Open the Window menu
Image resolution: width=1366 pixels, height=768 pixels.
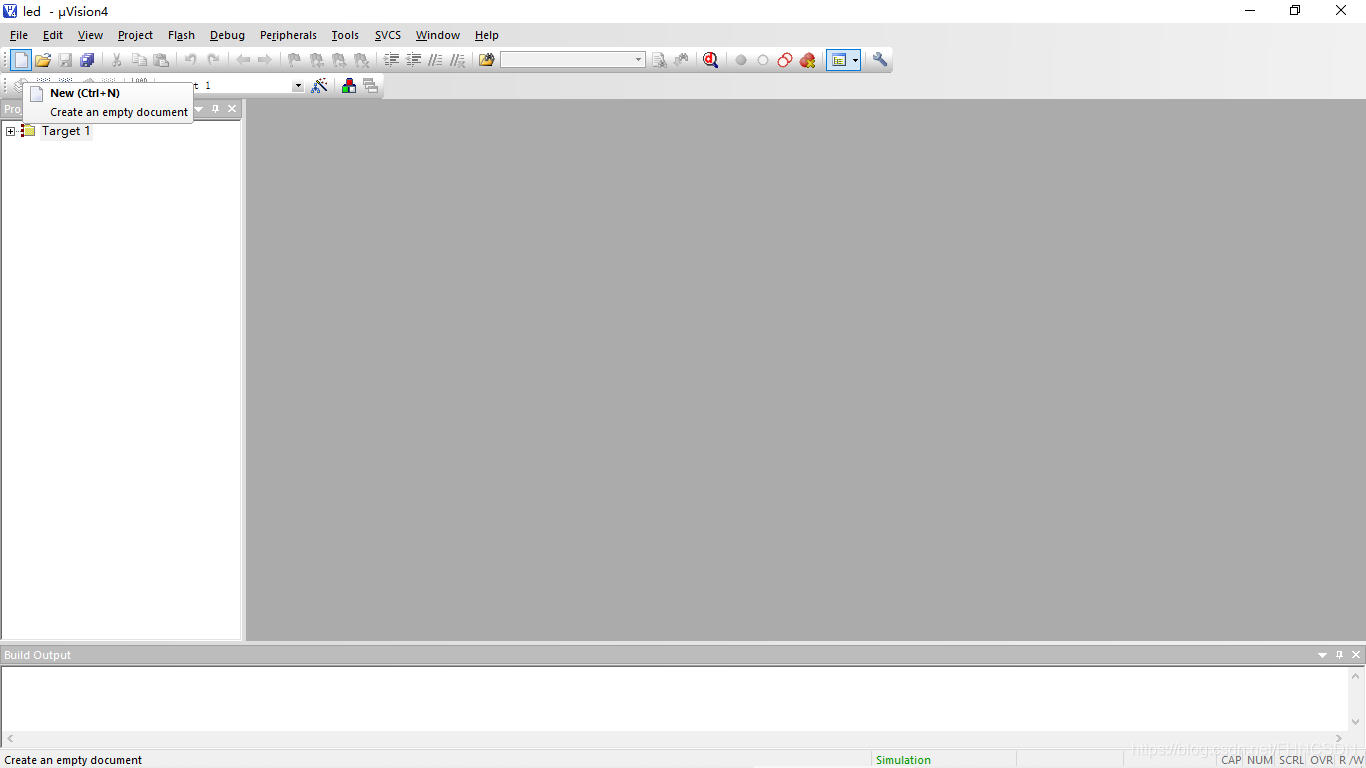pos(438,35)
